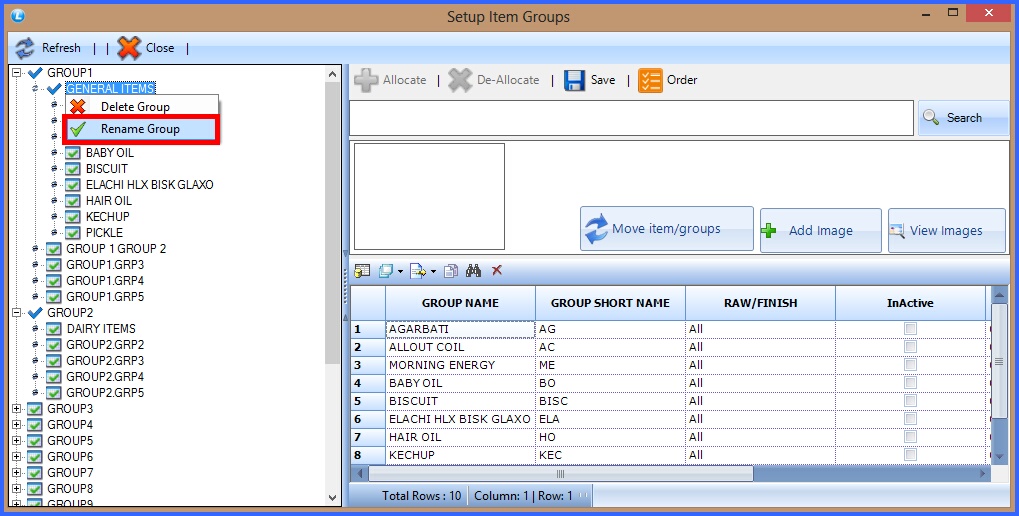
Task: Click the copy pages icon above grid
Action: coord(451,271)
